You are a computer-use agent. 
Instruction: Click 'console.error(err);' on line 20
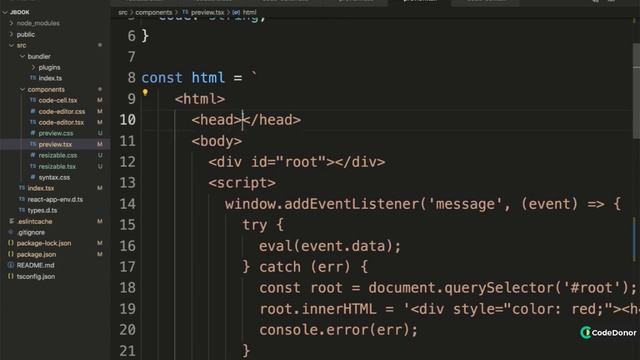[338, 330]
